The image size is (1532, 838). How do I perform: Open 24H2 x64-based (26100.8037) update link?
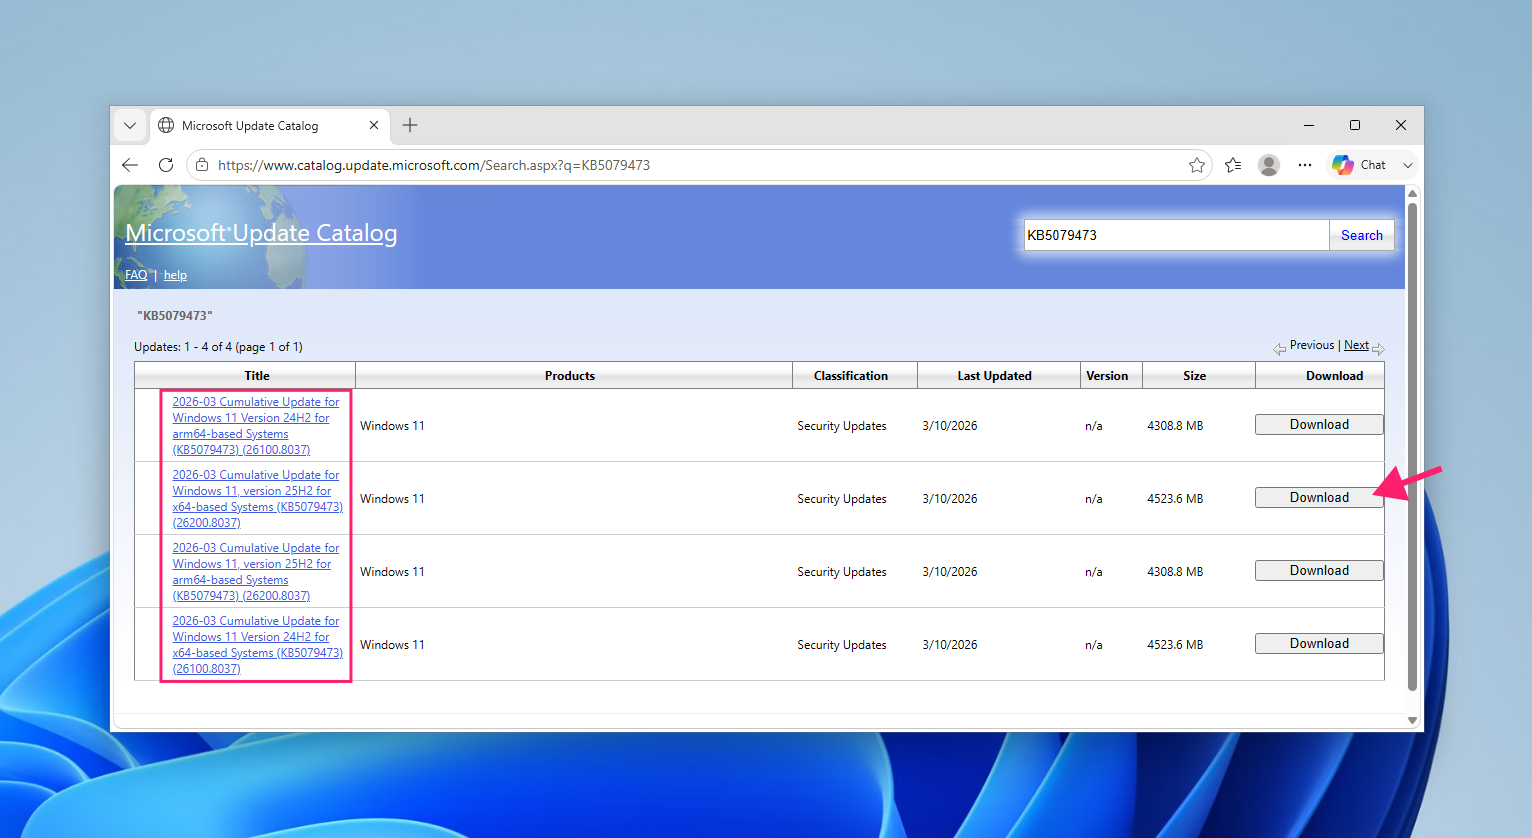click(x=257, y=645)
